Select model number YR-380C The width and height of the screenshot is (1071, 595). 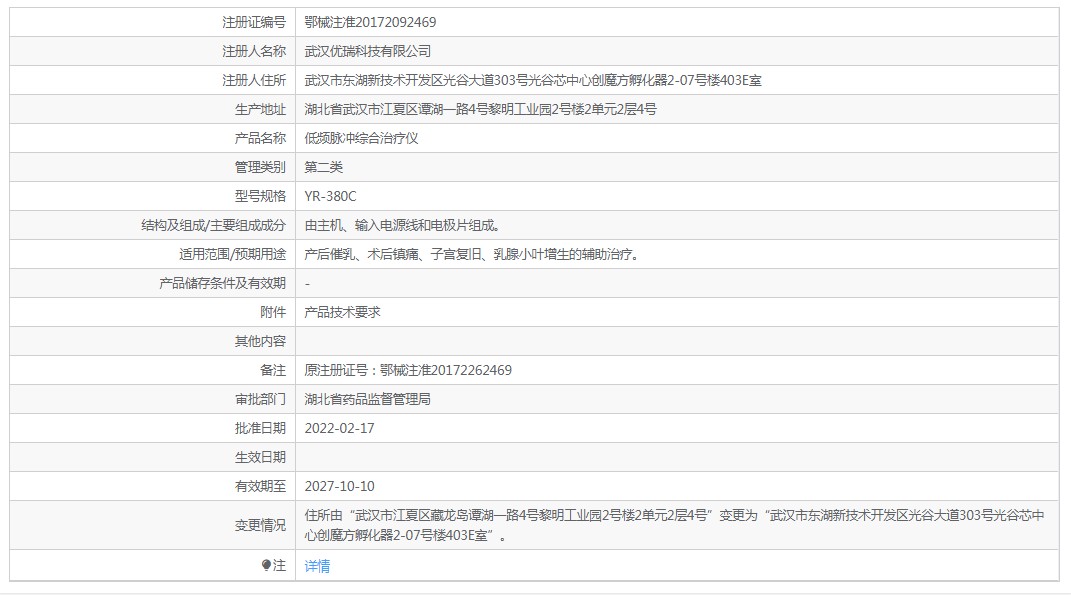click(331, 196)
